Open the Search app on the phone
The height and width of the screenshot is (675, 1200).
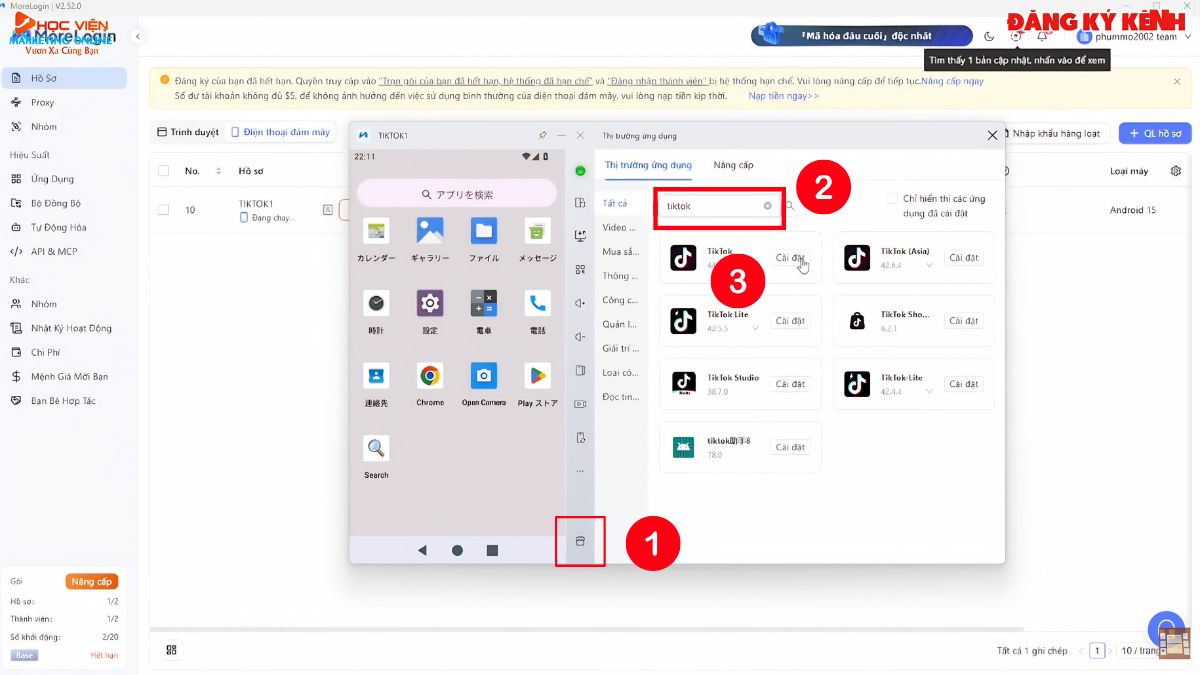[376, 448]
